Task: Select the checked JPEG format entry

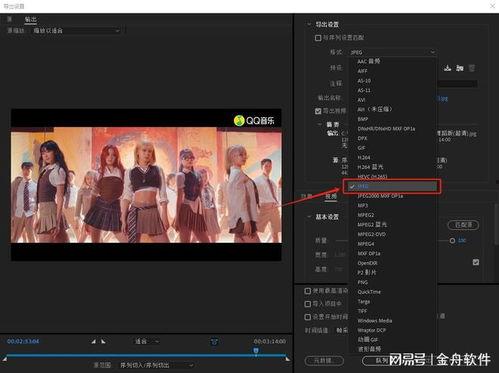Action: [x=392, y=186]
